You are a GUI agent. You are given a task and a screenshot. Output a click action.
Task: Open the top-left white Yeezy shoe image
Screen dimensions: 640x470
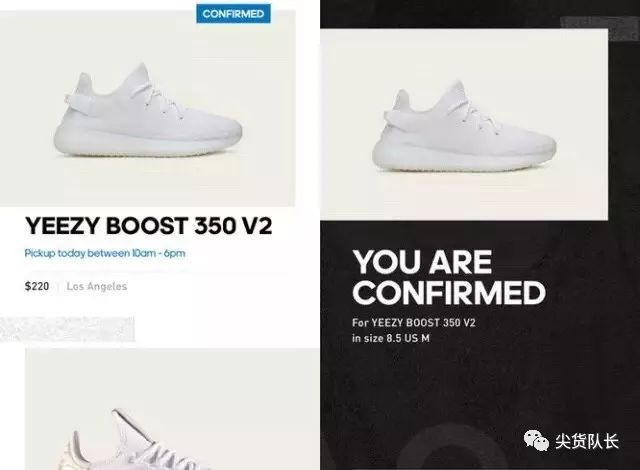point(147,108)
